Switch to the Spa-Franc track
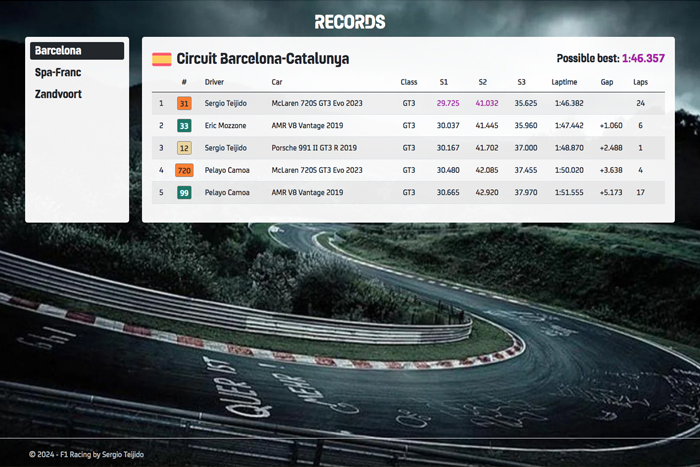The height and width of the screenshot is (467, 700). [58, 72]
